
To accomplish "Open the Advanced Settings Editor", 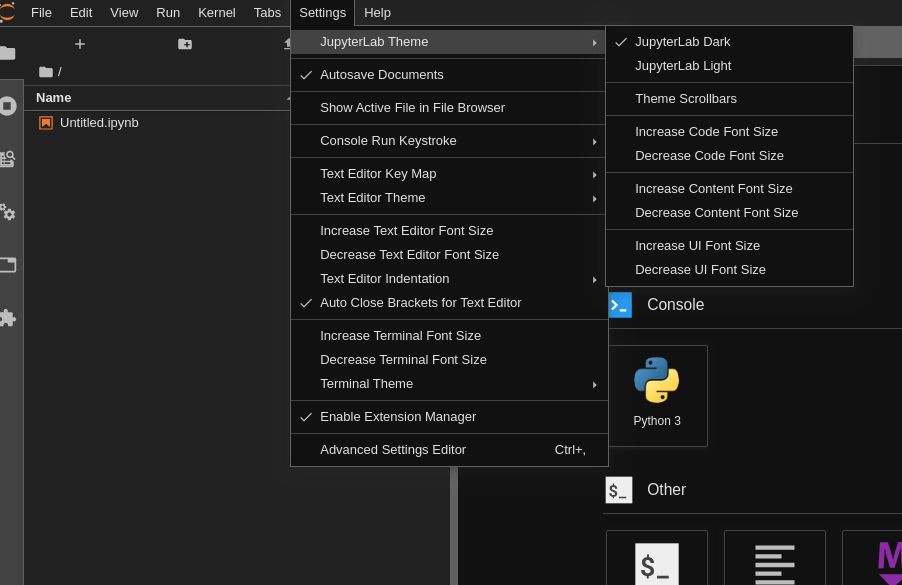I will click(393, 449).
